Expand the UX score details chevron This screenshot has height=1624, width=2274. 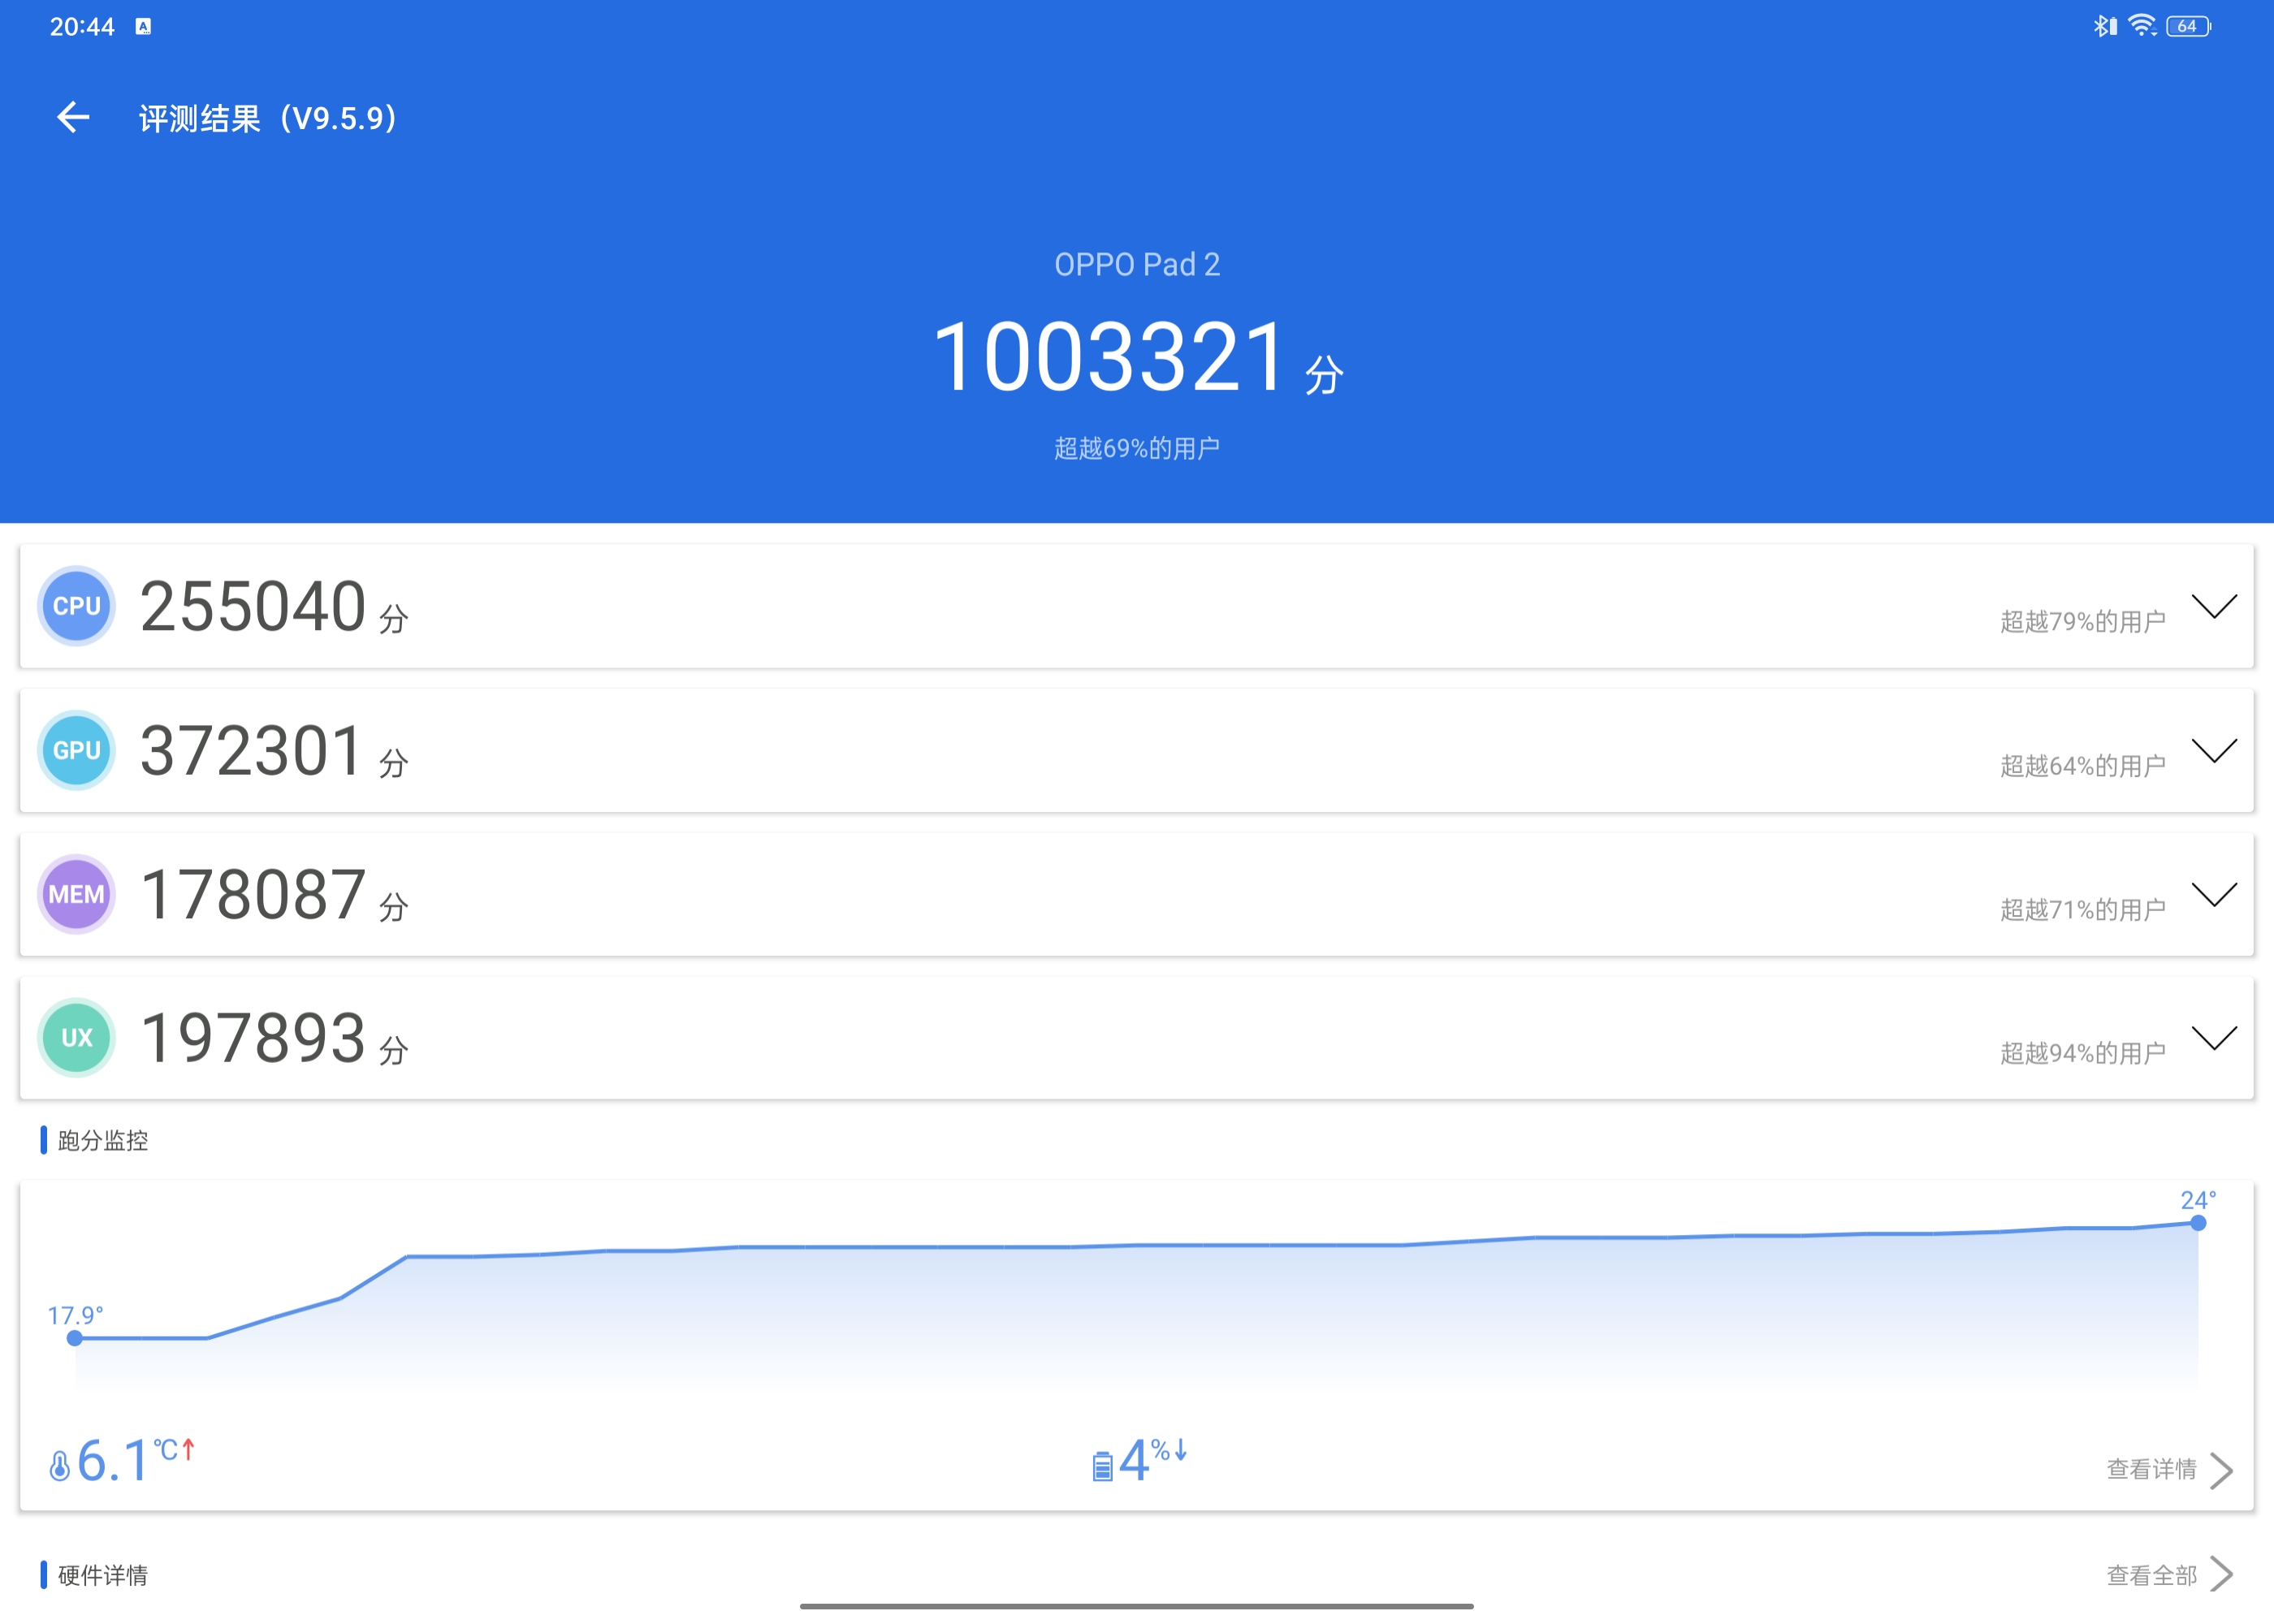tap(2214, 1038)
